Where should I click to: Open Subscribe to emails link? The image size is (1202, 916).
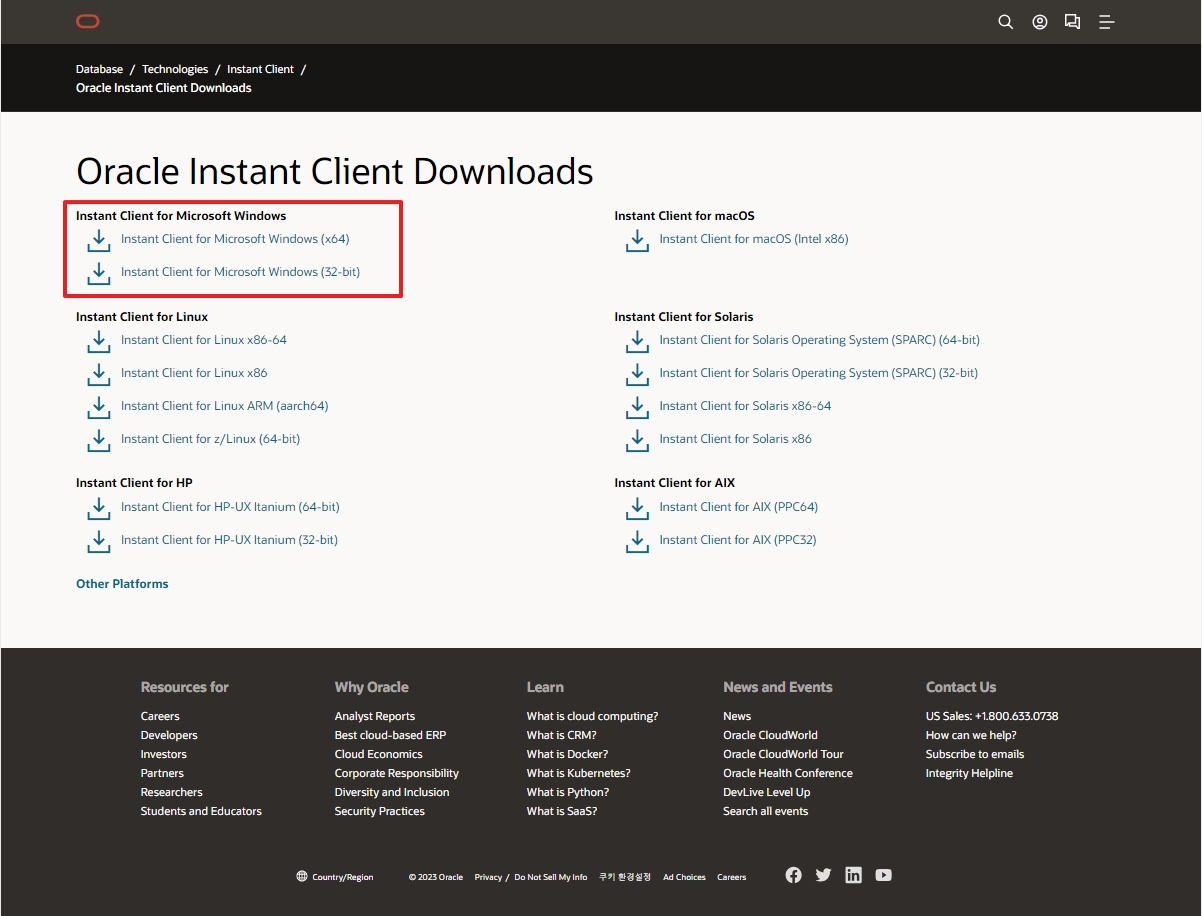[975, 754]
